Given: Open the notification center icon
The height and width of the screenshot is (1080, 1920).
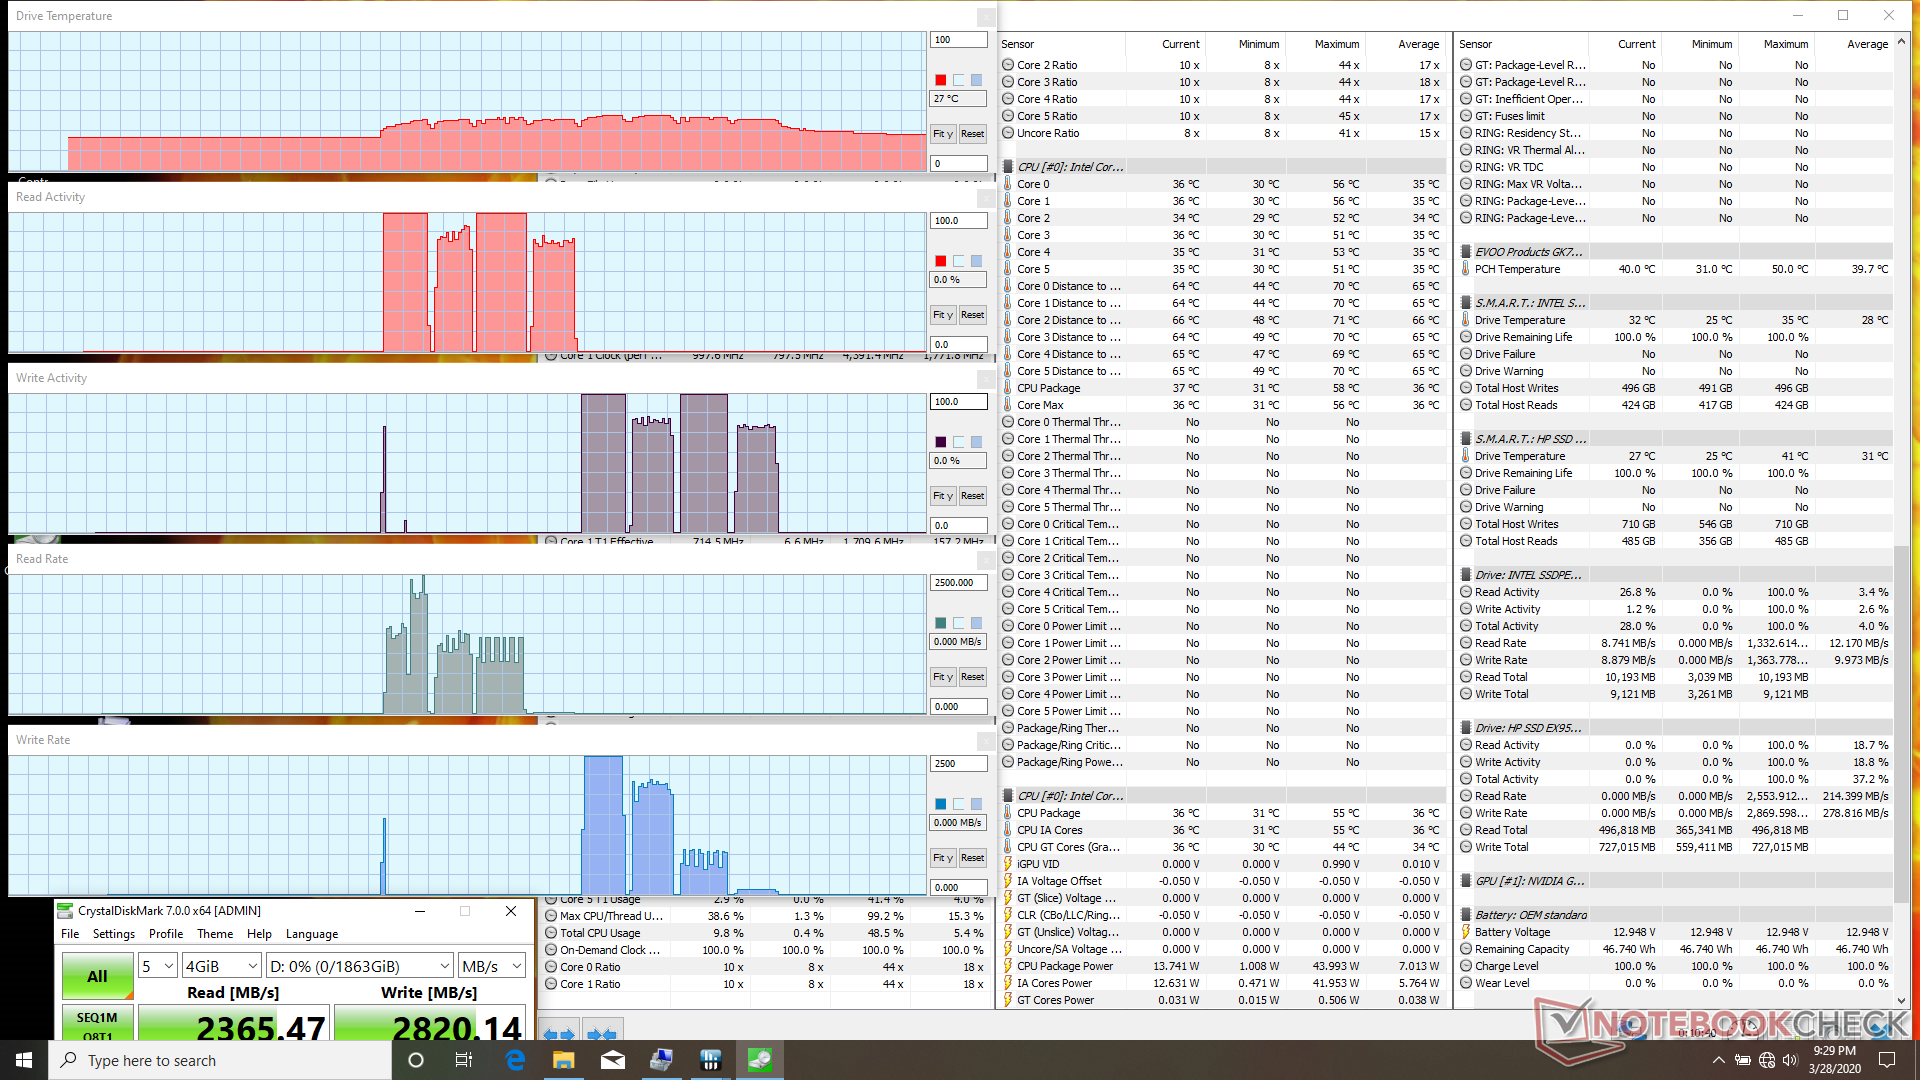Looking at the screenshot, I should (x=1887, y=1060).
